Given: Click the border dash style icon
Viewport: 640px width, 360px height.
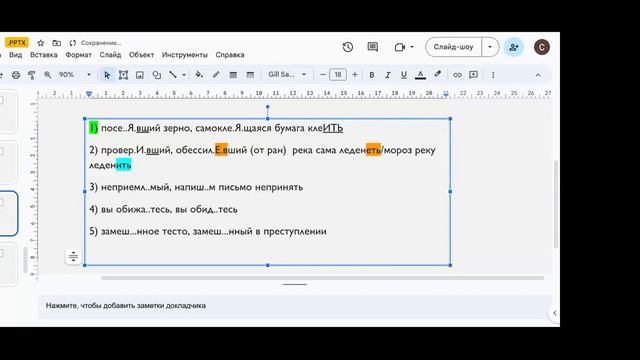Looking at the screenshot, I should (250, 75).
